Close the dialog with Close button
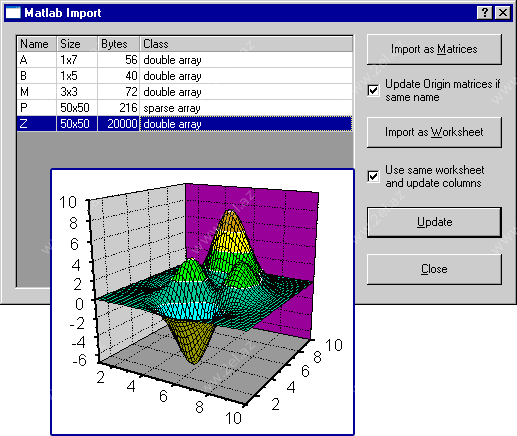 pos(434,269)
